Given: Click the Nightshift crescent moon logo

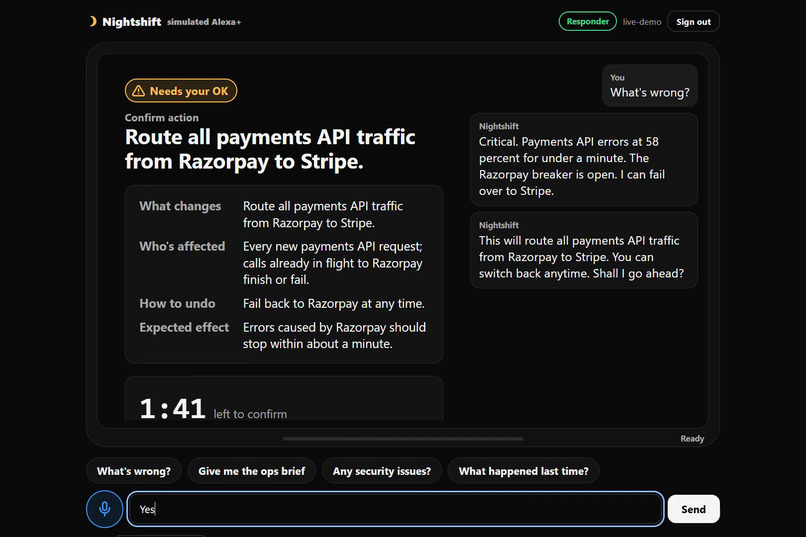Looking at the screenshot, I should click(93, 22).
